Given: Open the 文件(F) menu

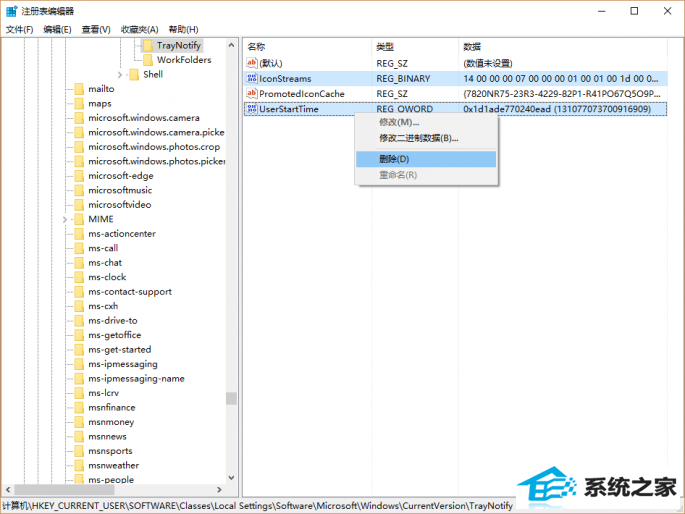Looking at the screenshot, I should tap(19, 29).
